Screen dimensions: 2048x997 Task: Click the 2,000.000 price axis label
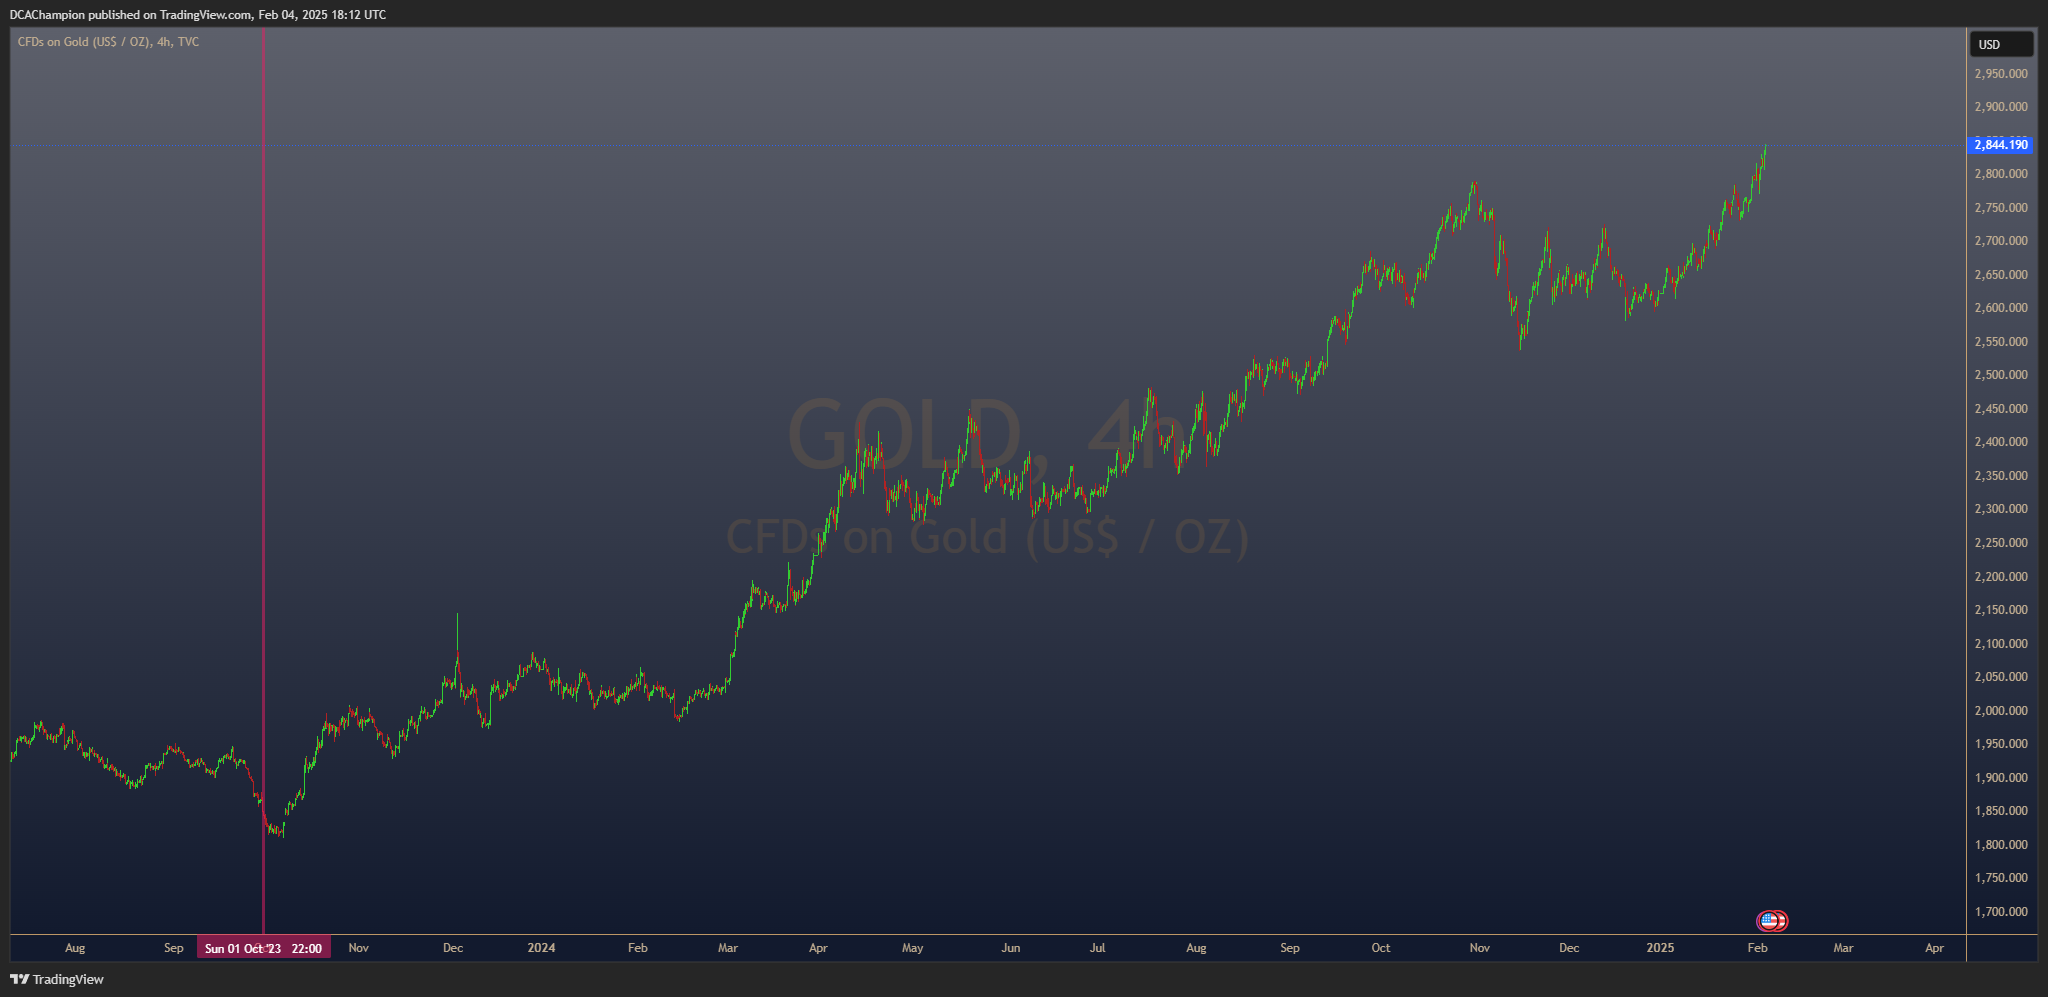2001,711
